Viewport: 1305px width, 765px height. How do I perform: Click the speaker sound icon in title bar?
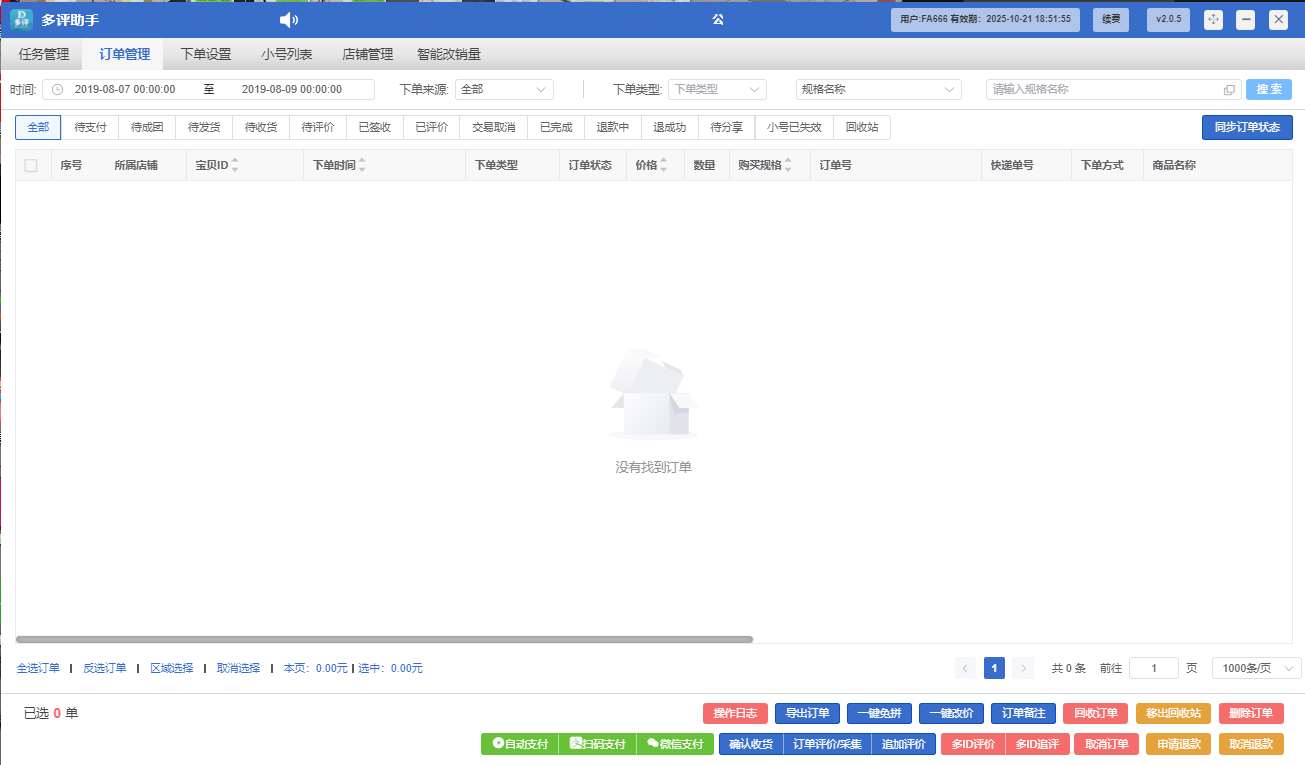click(x=288, y=20)
